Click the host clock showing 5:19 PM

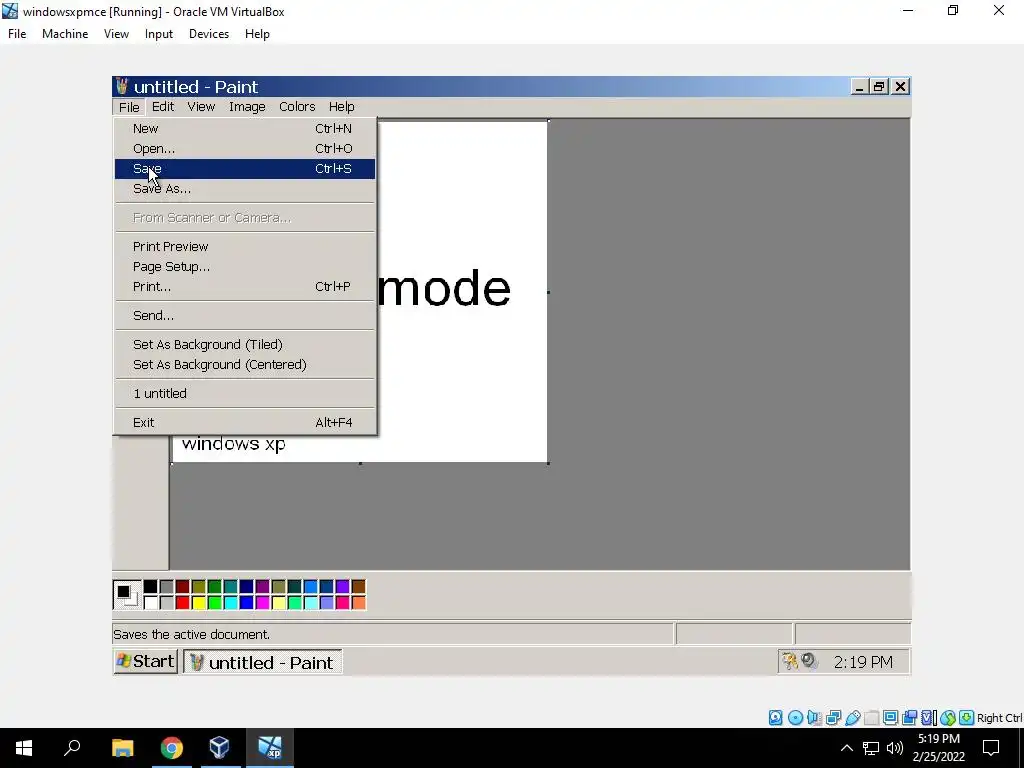click(x=938, y=739)
